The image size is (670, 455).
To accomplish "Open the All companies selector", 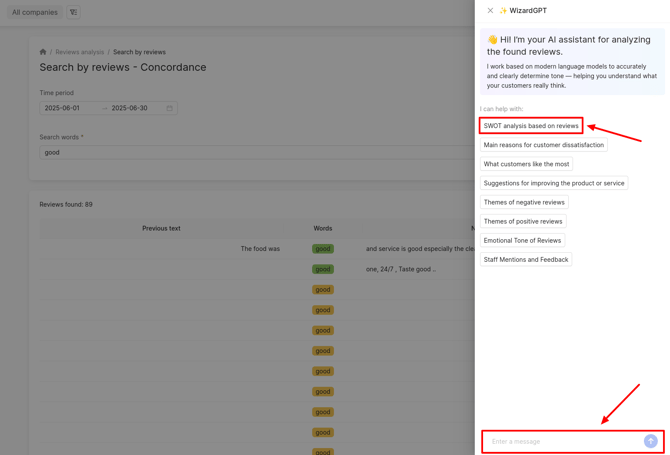I will tap(35, 12).
